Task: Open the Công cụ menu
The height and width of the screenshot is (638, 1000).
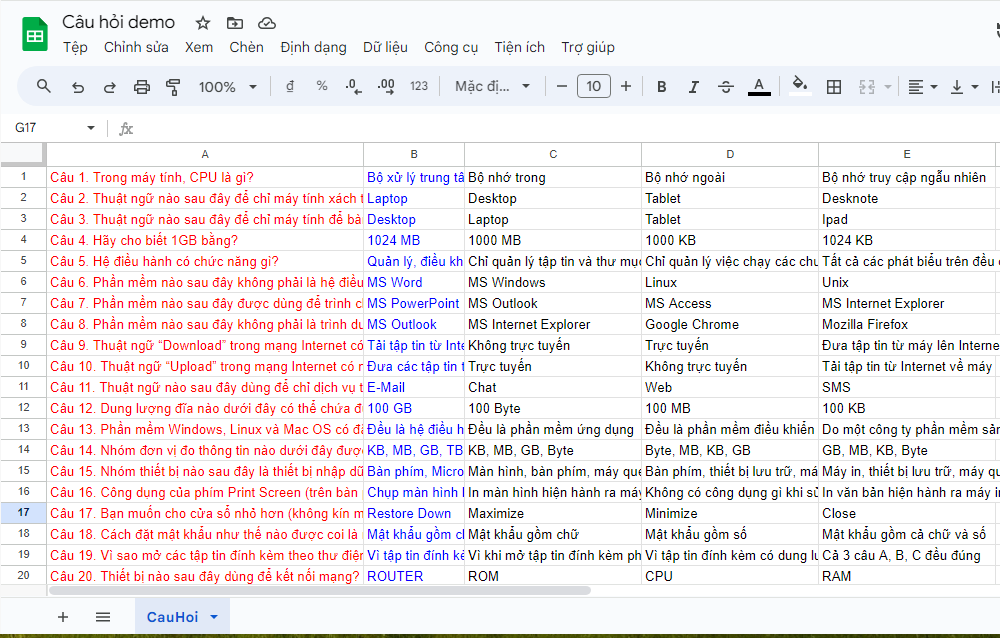Action: [x=451, y=48]
